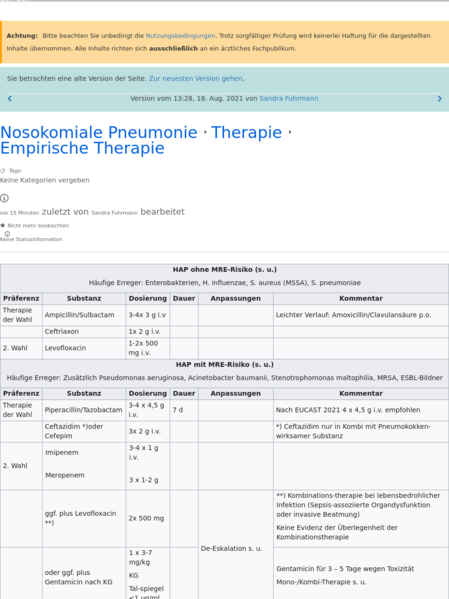This screenshot has width=449, height=599.
Task: Click the '7 d' duration cell
Action: [184, 410]
